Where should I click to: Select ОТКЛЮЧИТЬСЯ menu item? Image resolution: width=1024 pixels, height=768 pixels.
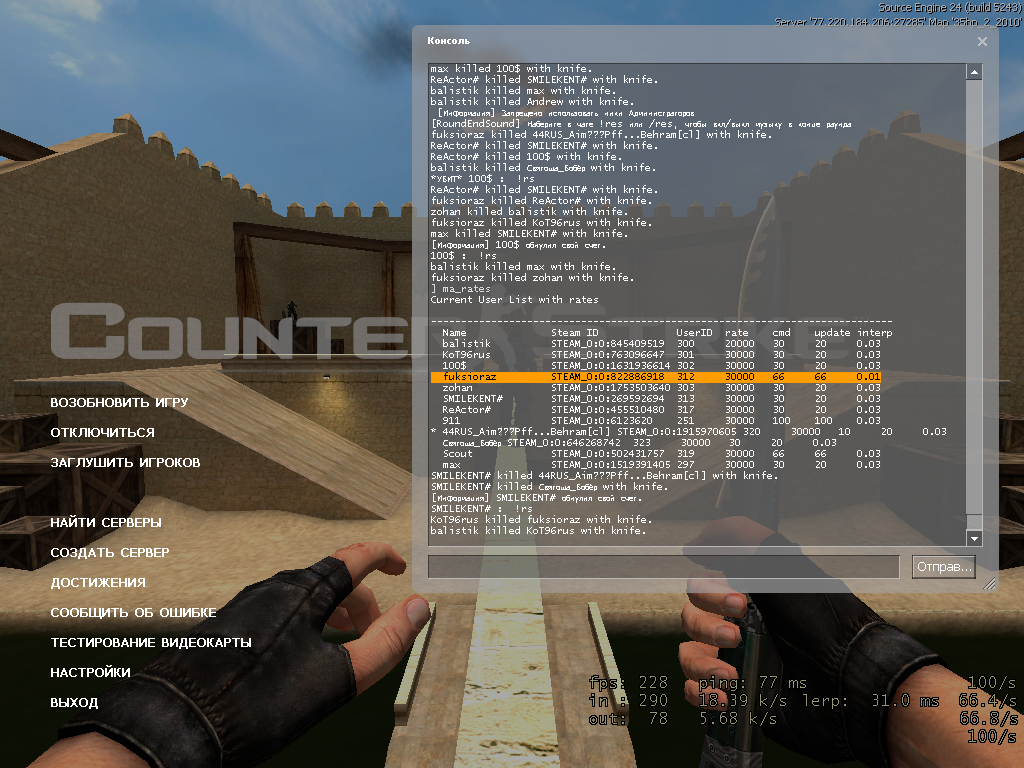point(103,432)
